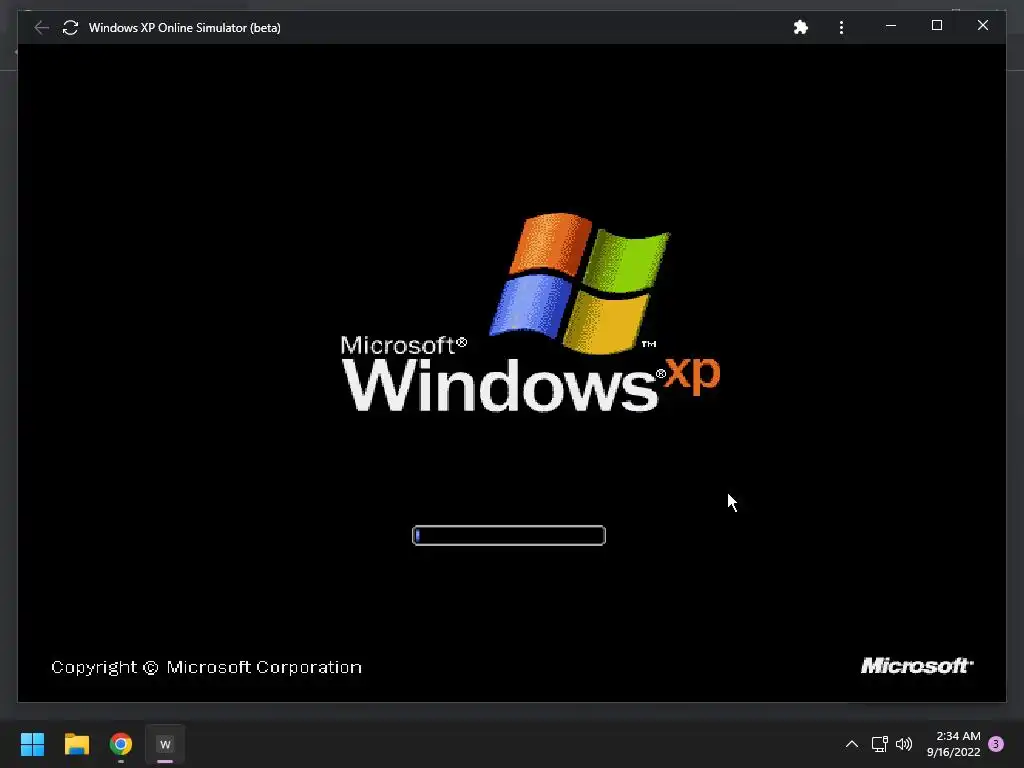Open File Explorer from the taskbar
Screen dimensions: 1024x768
tap(76, 744)
